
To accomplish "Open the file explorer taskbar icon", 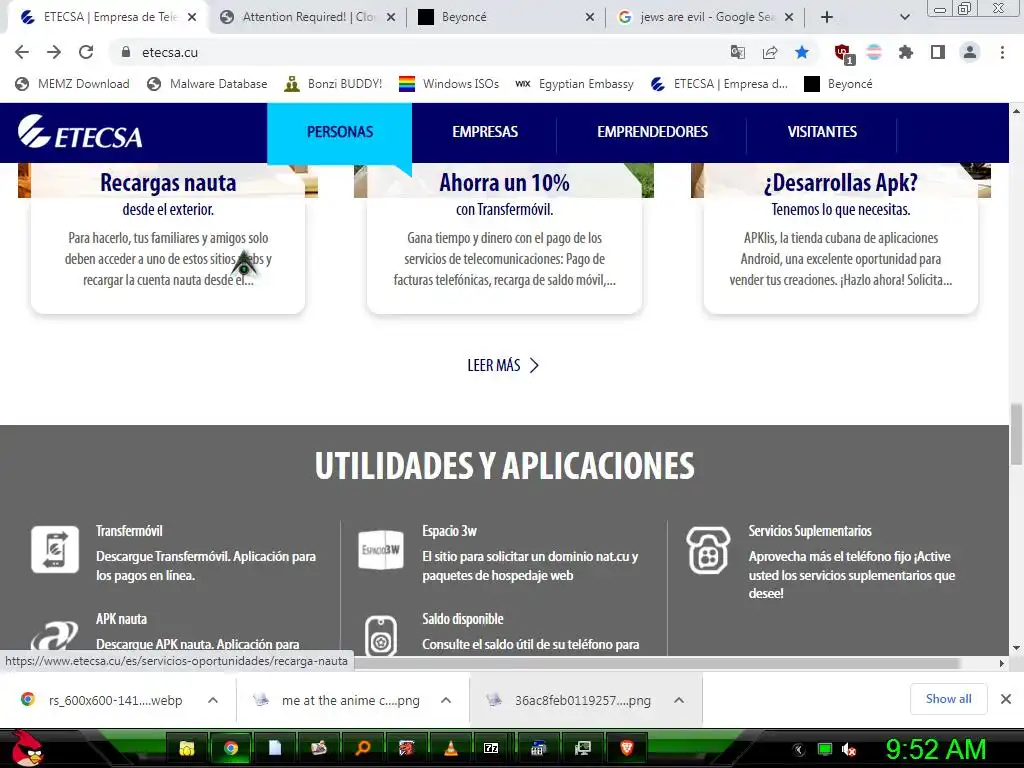I will [x=187, y=748].
